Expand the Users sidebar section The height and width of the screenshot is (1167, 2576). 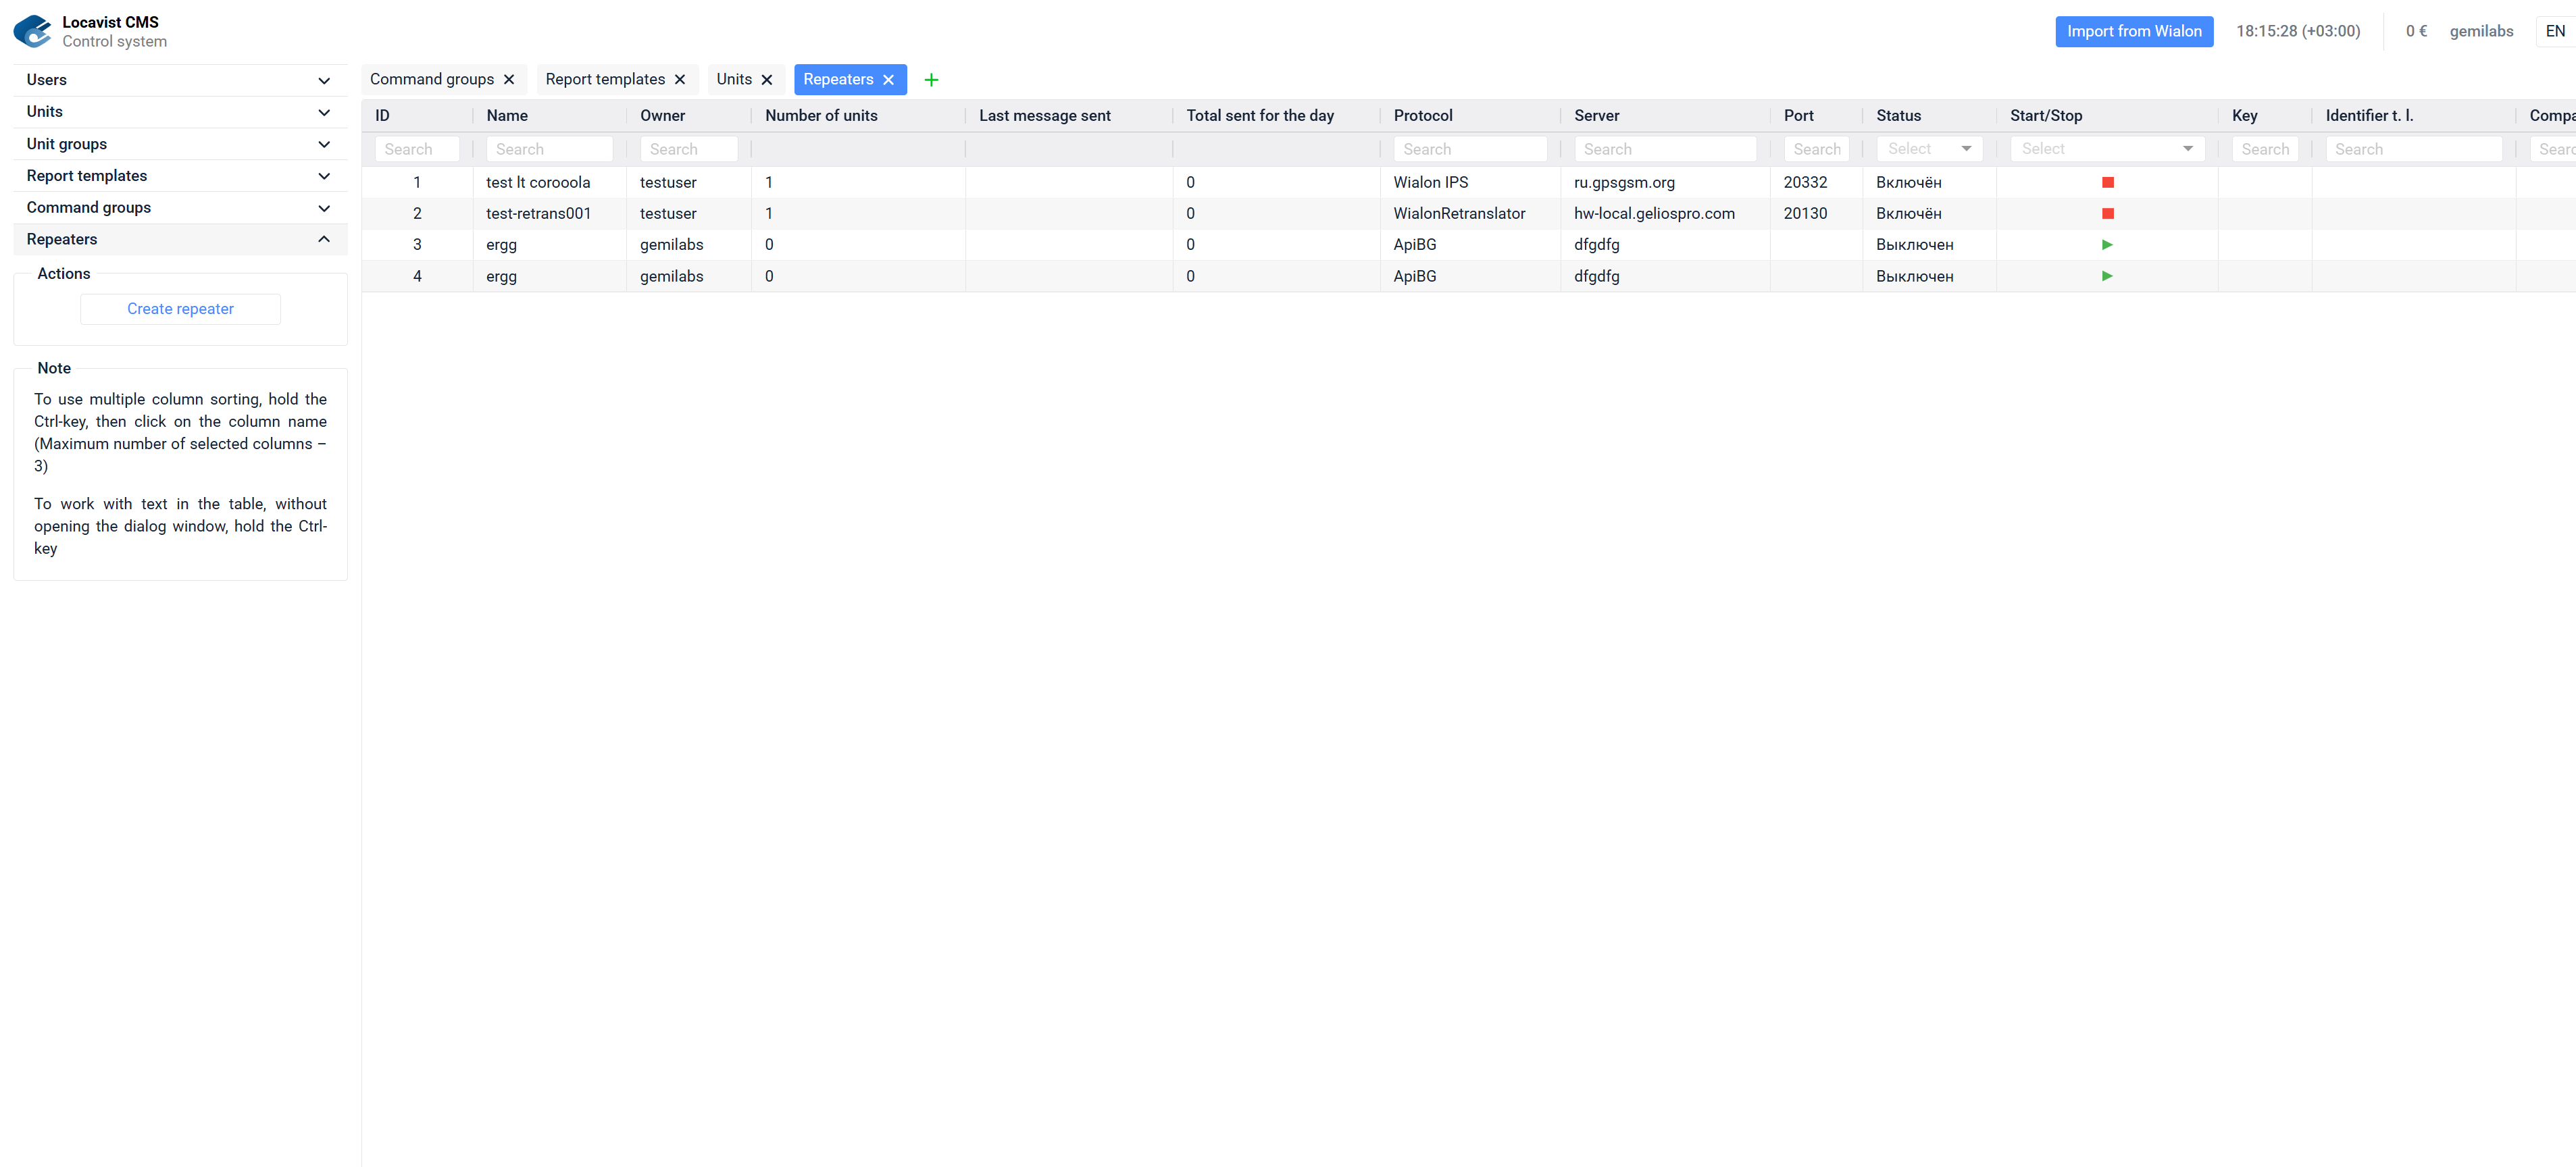(x=180, y=80)
